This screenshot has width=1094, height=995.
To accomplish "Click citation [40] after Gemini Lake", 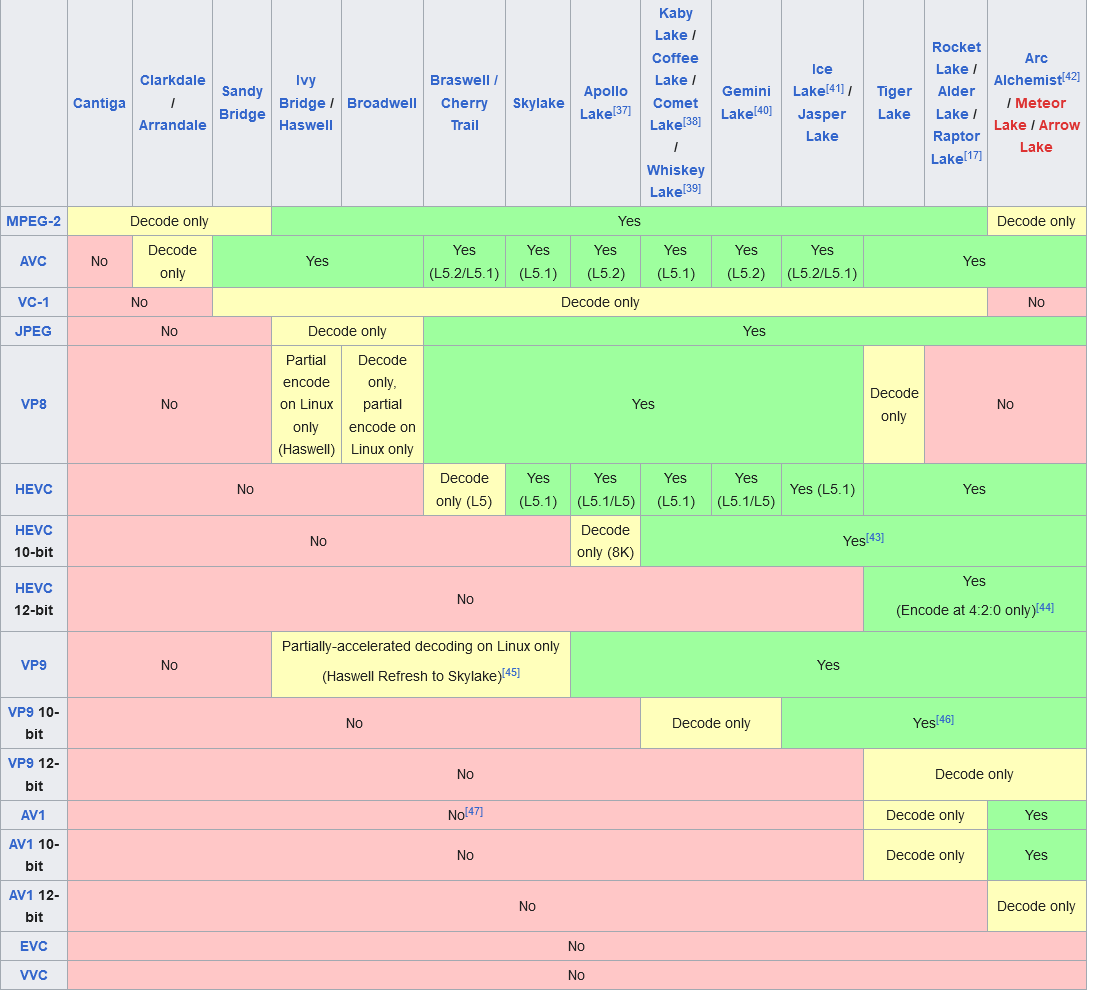I will [763, 110].
